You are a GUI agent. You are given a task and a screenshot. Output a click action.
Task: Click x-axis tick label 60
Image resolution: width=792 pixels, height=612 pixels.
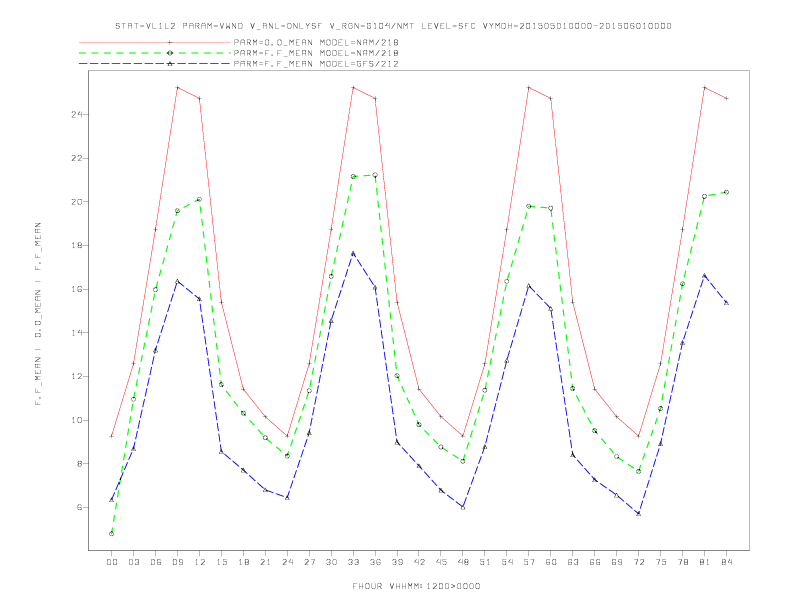551,562
